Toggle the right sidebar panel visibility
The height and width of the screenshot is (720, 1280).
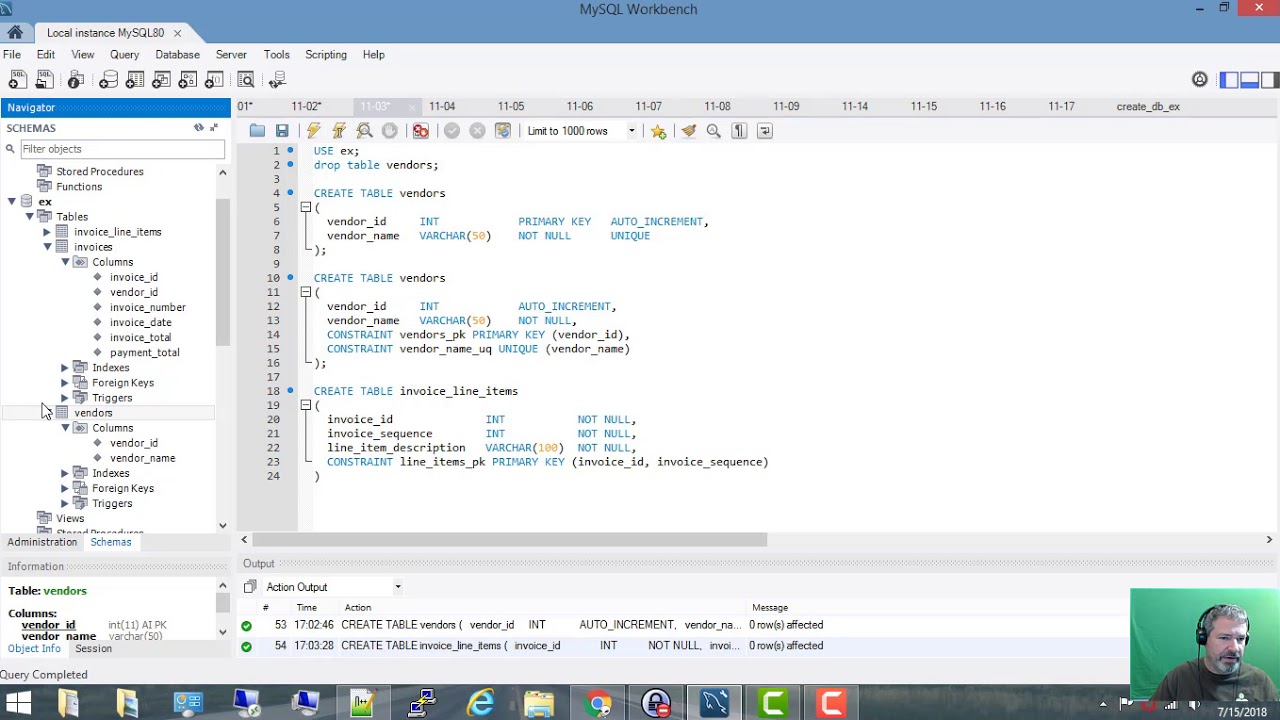[x=1269, y=80]
